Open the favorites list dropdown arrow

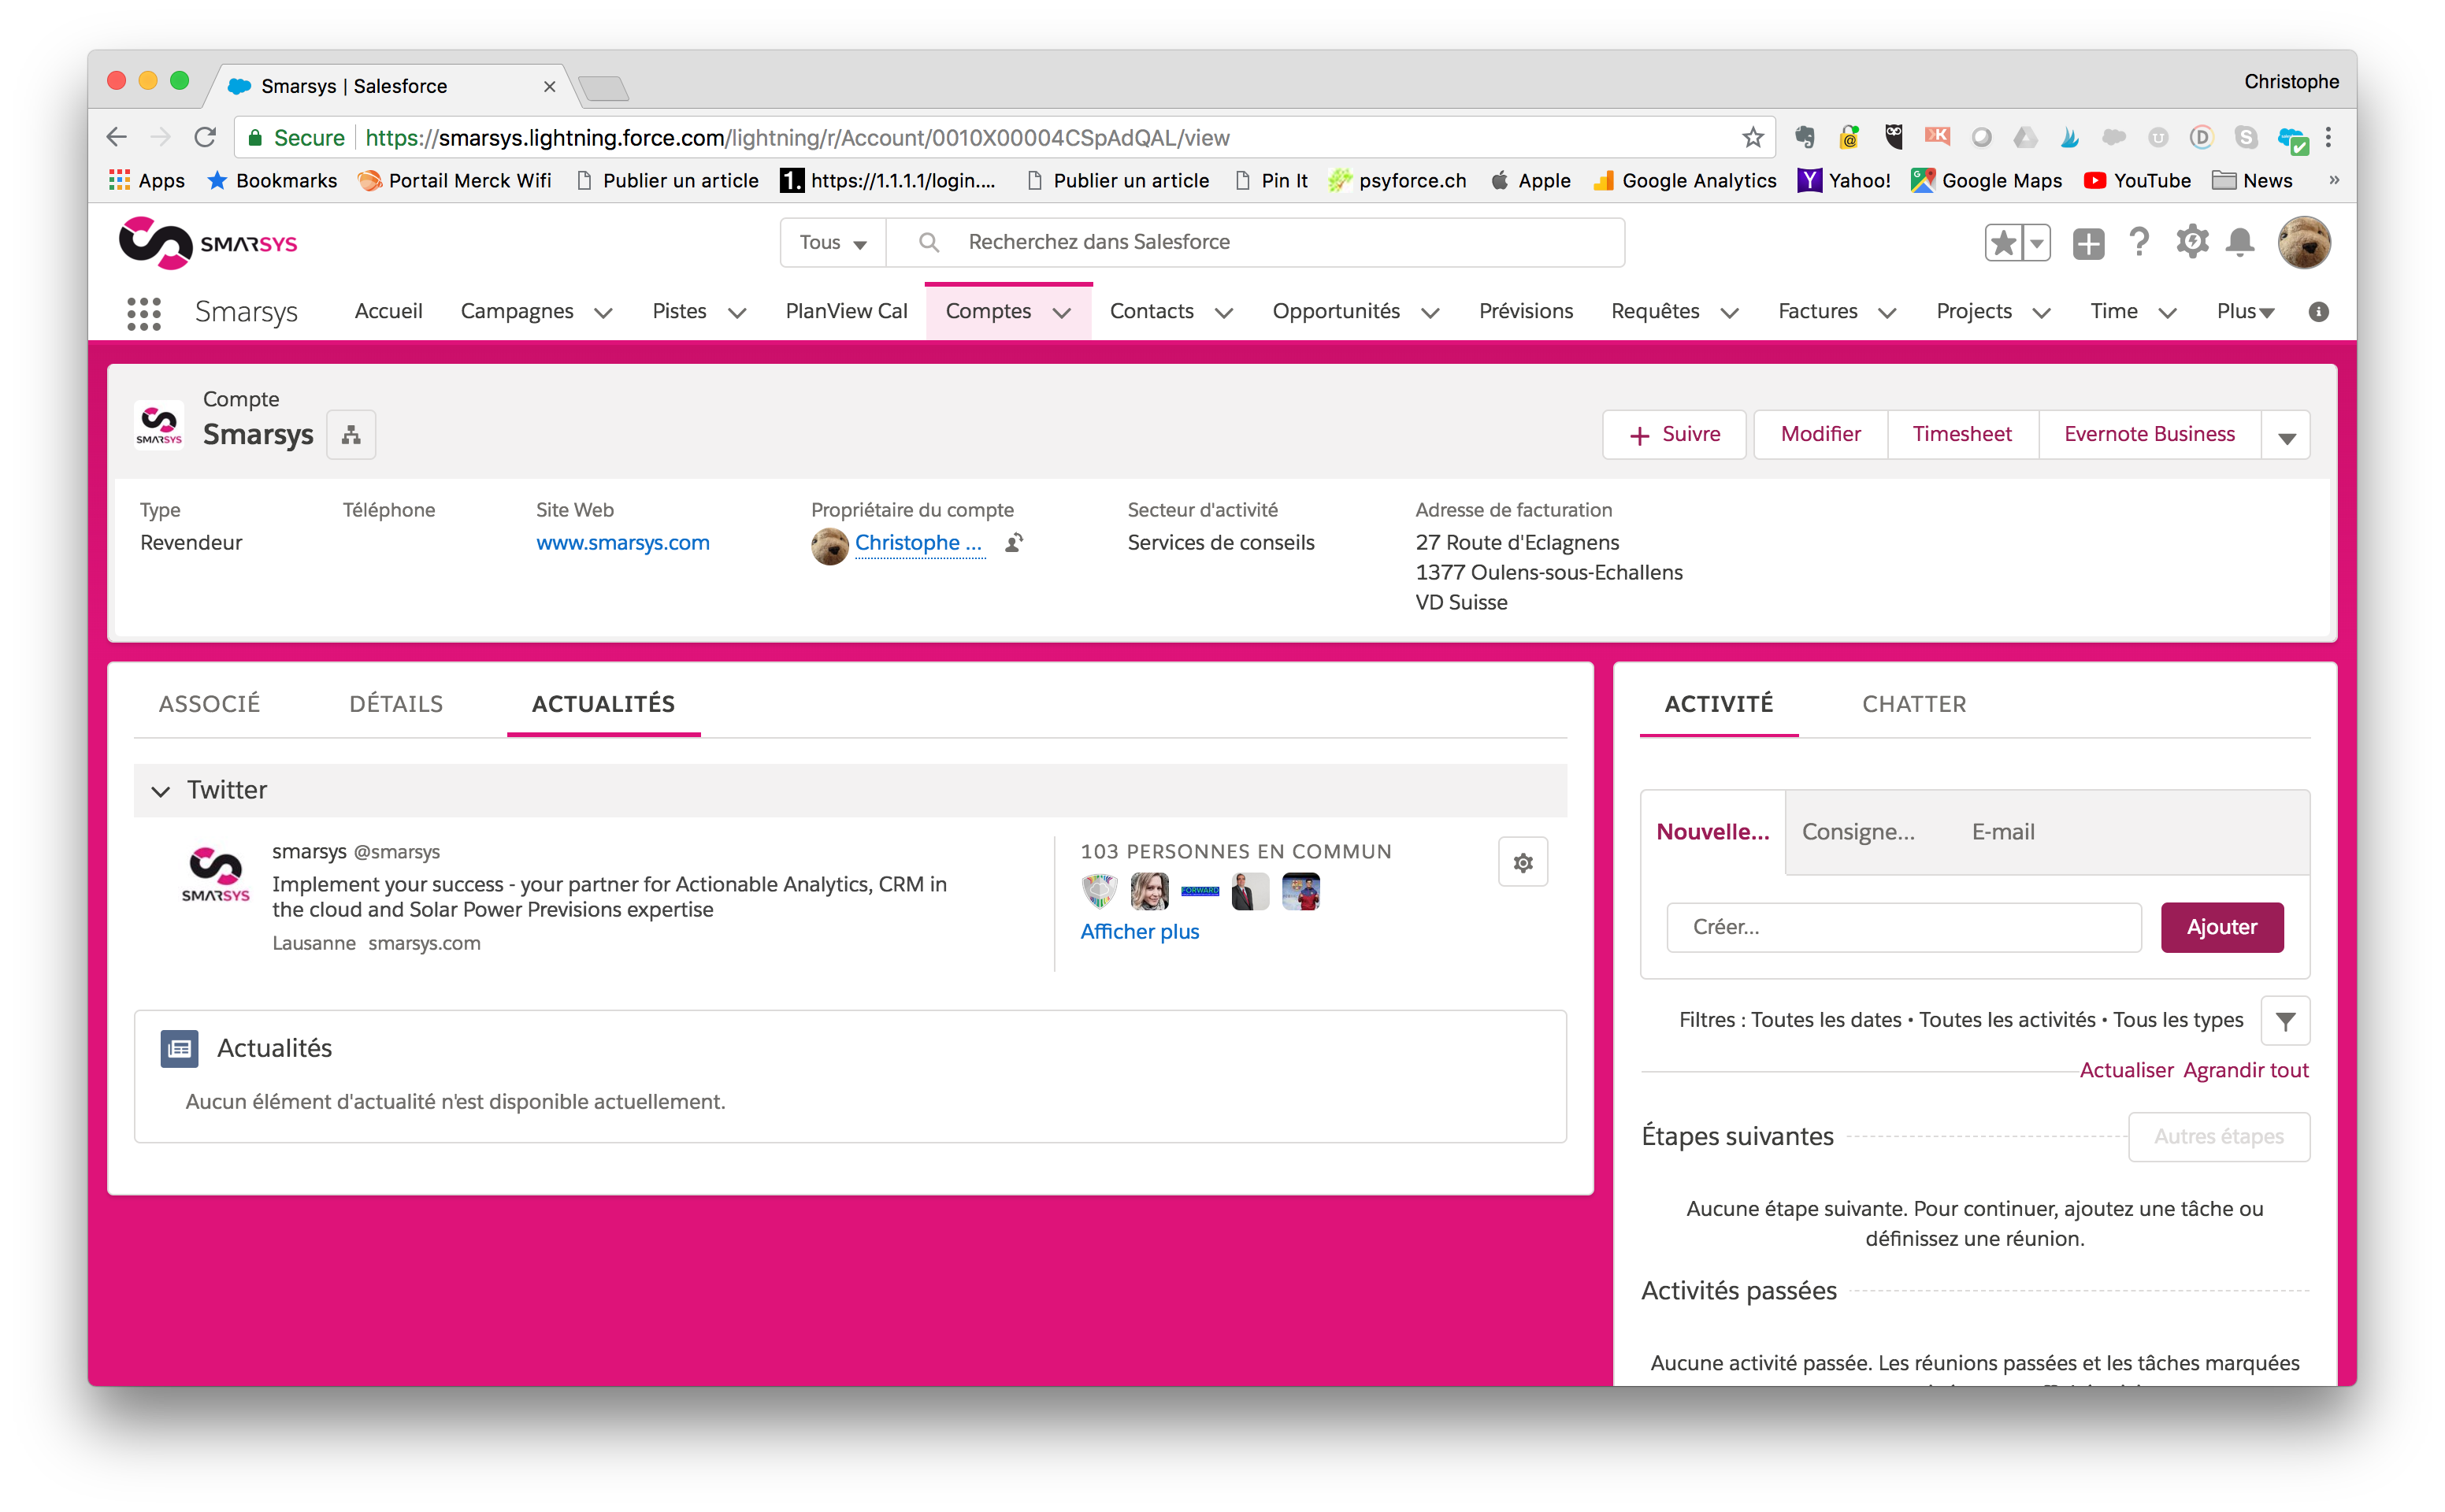pyautogui.click(x=2036, y=243)
